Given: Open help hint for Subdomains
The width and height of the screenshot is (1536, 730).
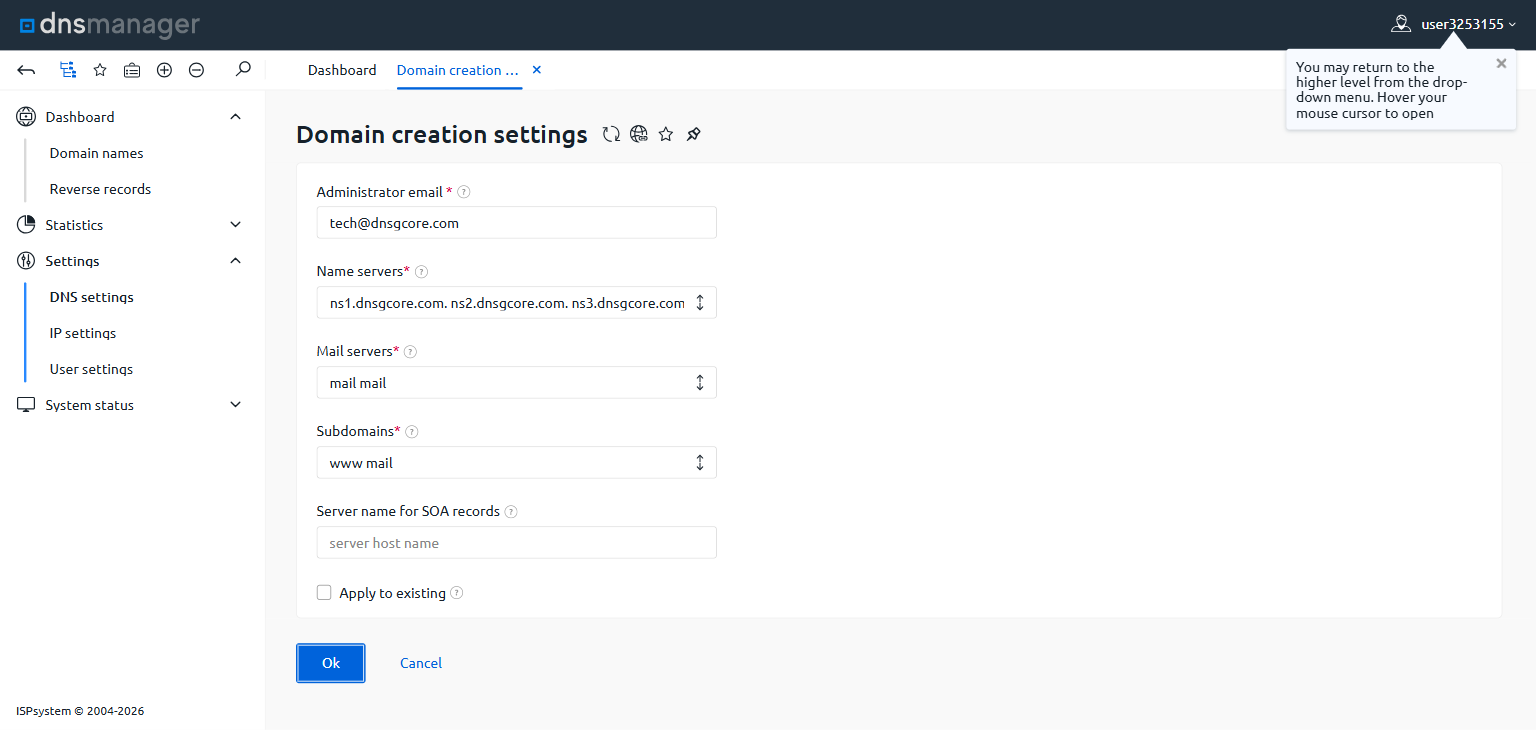Looking at the screenshot, I should pyautogui.click(x=411, y=432).
